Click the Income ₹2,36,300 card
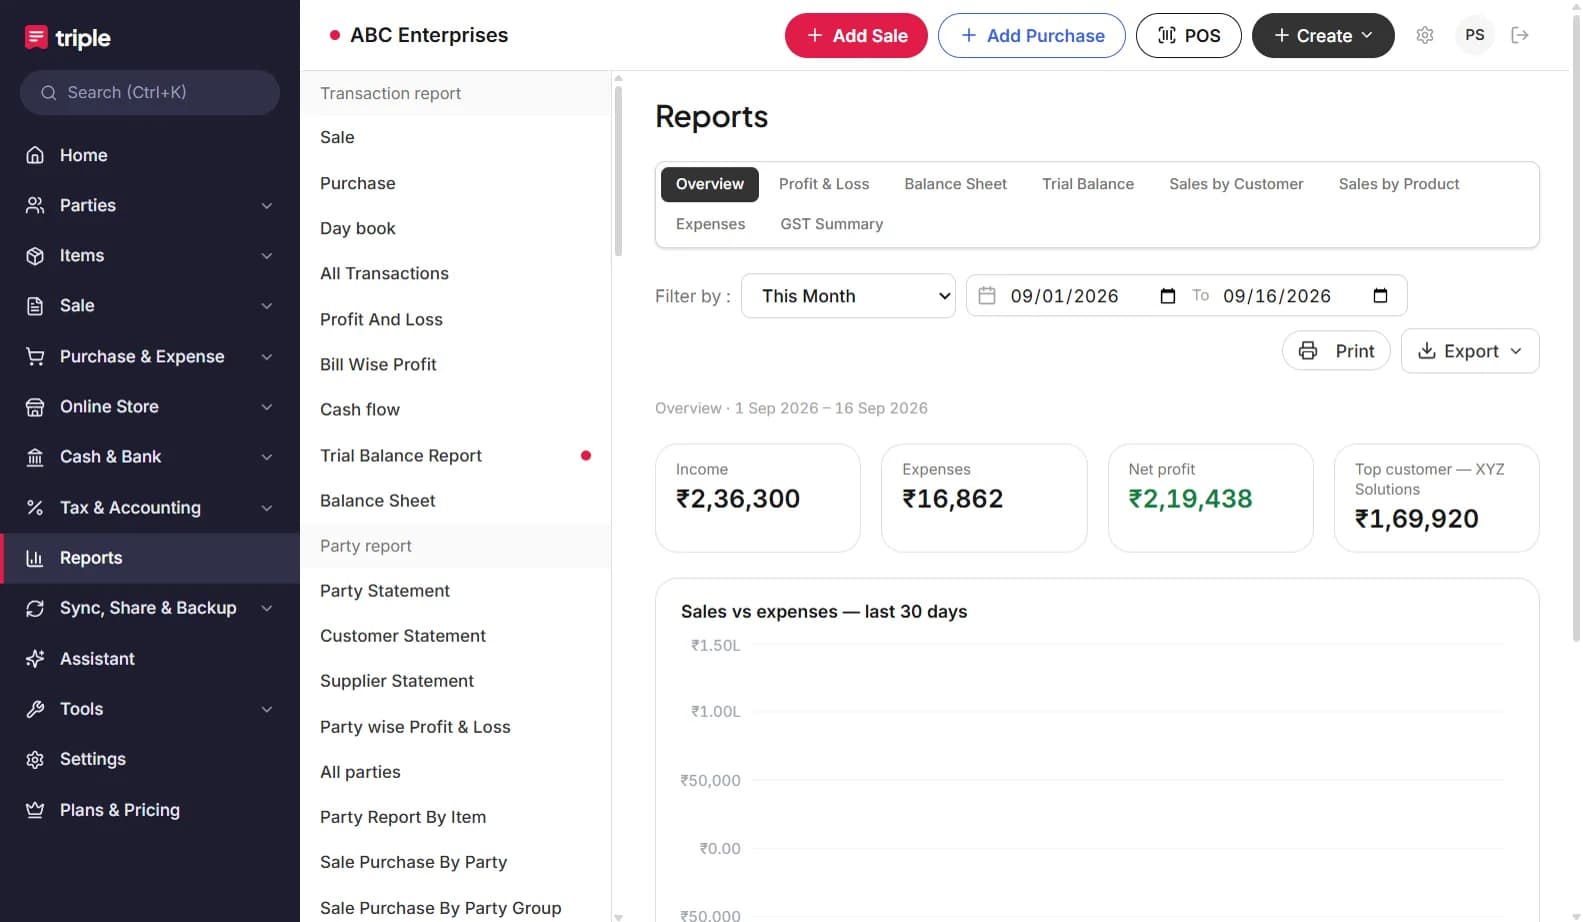The width and height of the screenshot is (1583, 922). [758, 498]
